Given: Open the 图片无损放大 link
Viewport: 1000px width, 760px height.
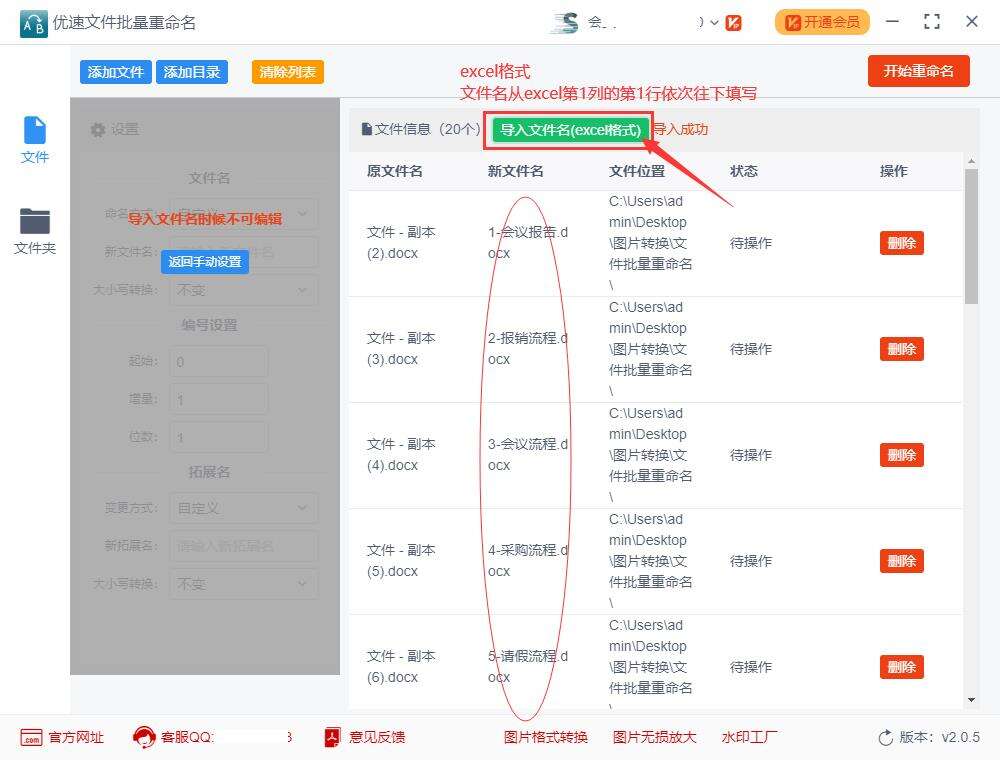Looking at the screenshot, I should point(654,737).
